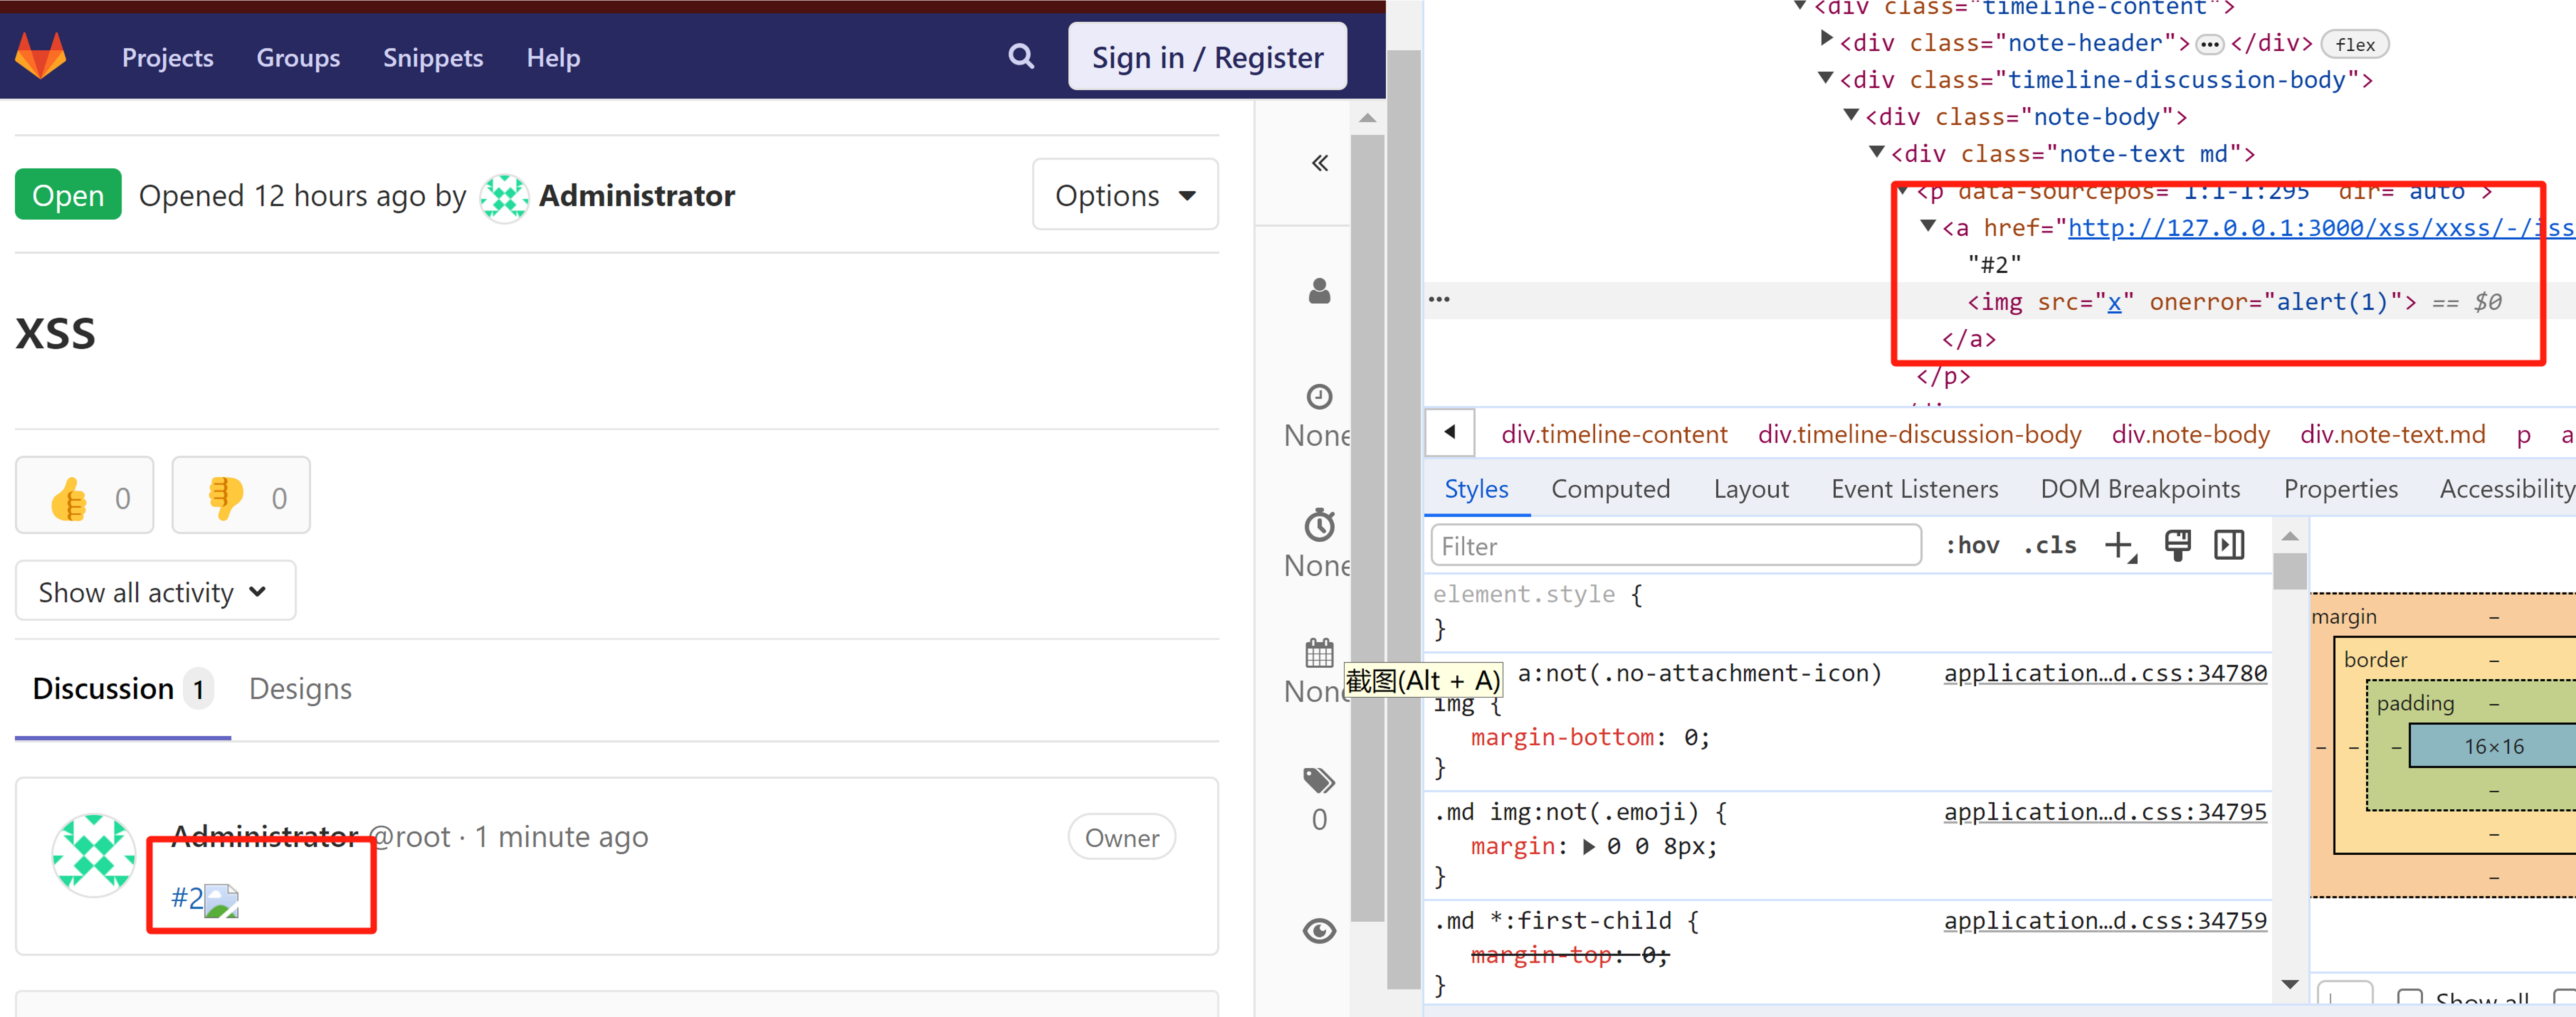Collapse the note-body div node
This screenshot has width=2576, height=1017.
(1851, 115)
